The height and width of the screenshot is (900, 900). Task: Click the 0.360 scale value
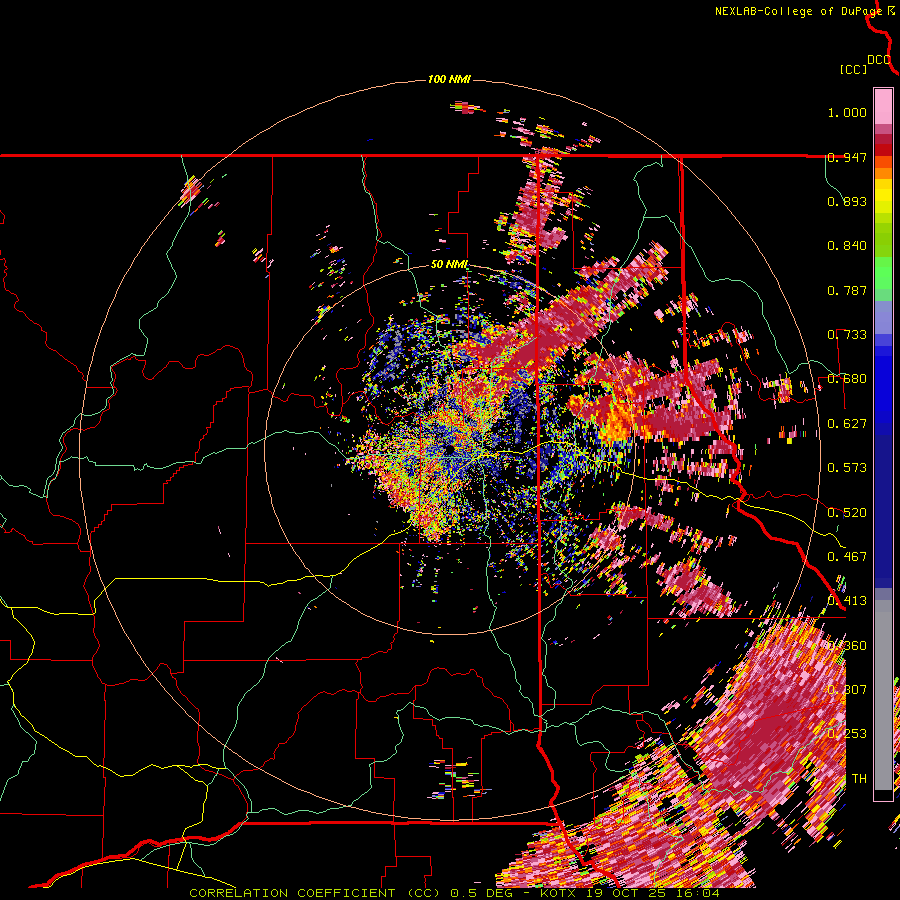click(x=847, y=645)
